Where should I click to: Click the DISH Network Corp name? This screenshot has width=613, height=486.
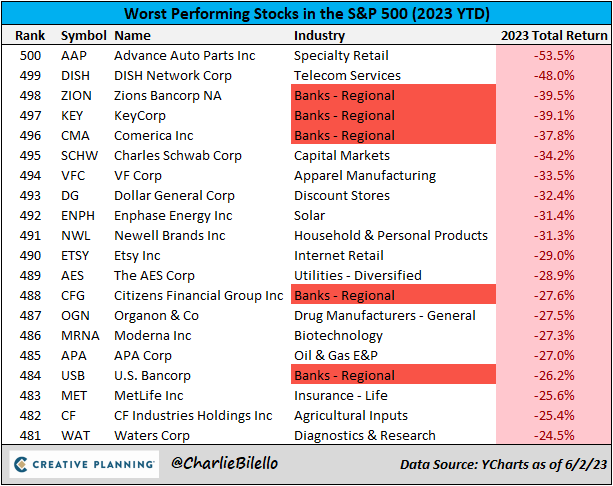(x=174, y=75)
